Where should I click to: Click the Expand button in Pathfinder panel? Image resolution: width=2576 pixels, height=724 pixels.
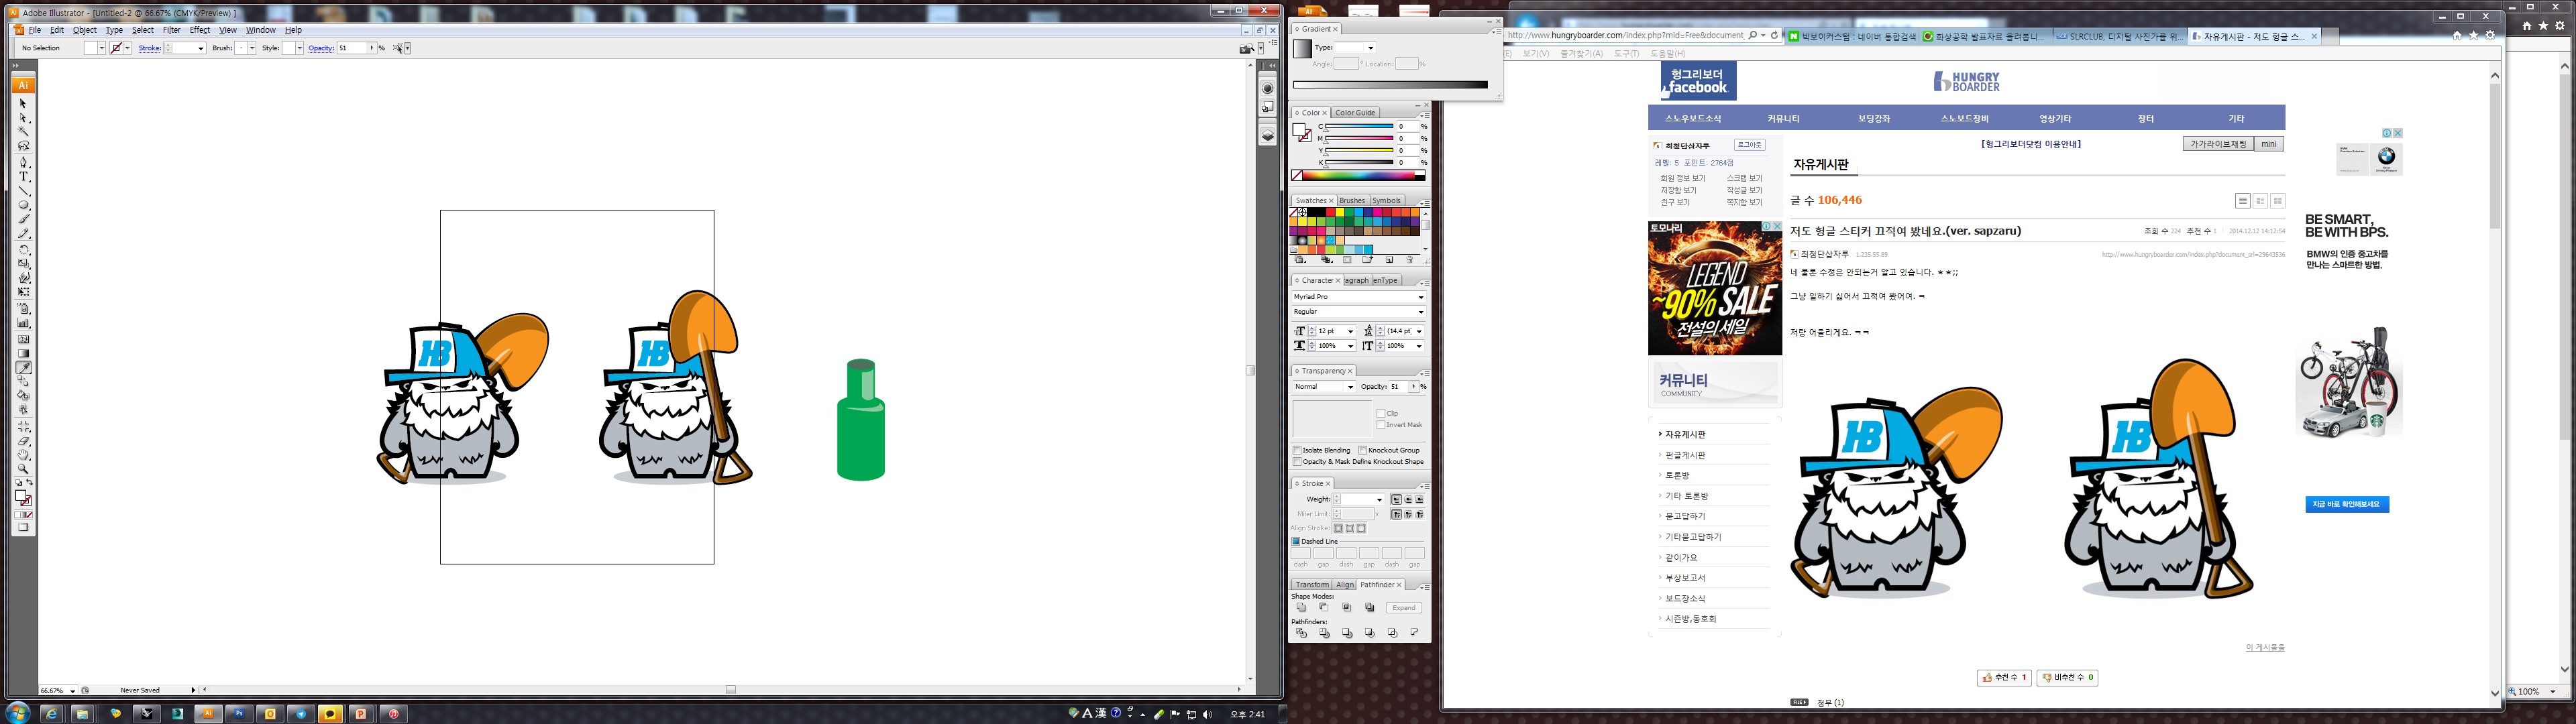[1404, 608]
